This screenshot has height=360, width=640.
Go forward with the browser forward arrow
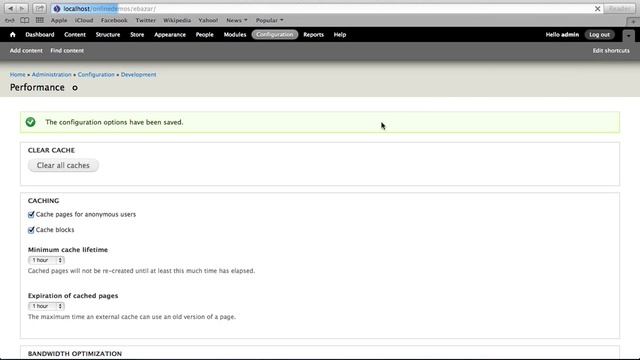(22, 9)
